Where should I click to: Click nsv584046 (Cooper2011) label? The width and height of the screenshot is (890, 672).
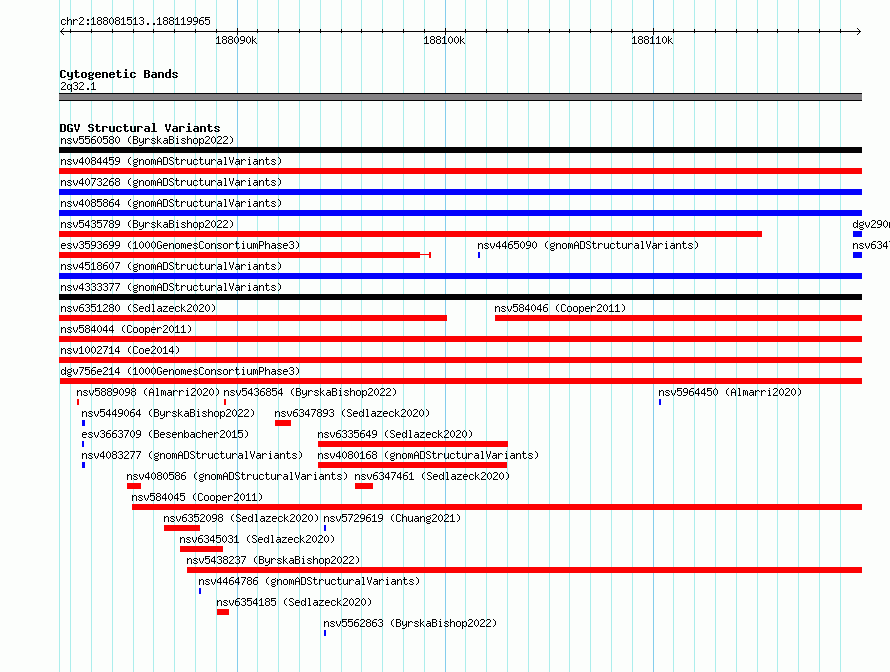tap(560, 308)
